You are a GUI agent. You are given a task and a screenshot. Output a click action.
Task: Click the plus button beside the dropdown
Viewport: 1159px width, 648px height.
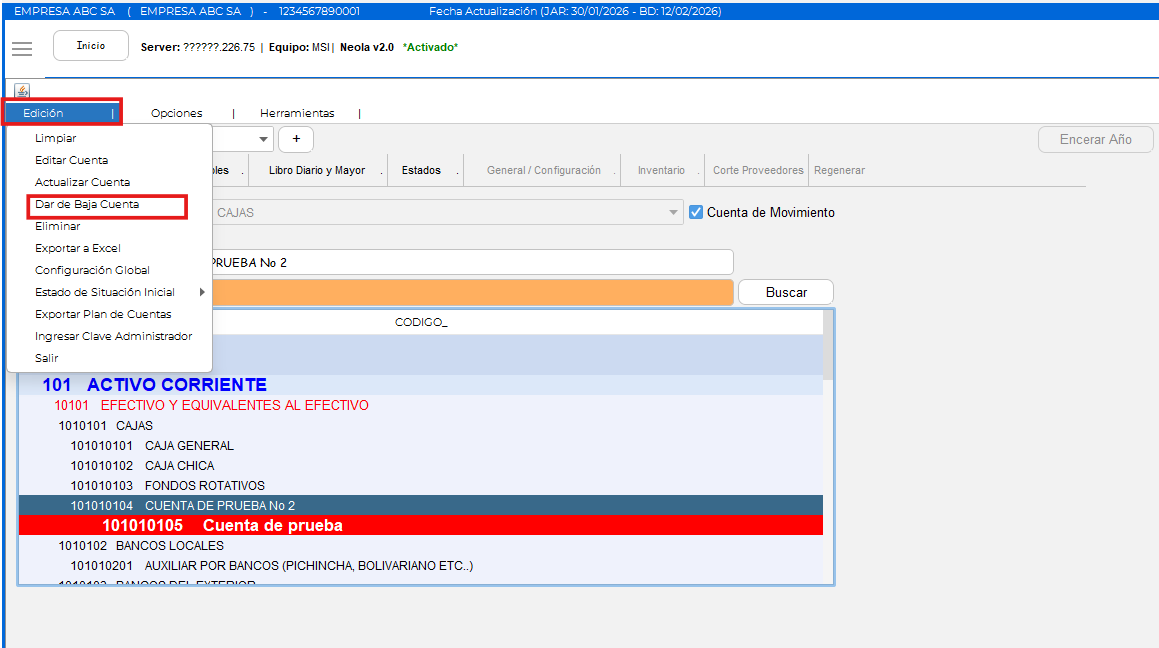tap(296, 139)
